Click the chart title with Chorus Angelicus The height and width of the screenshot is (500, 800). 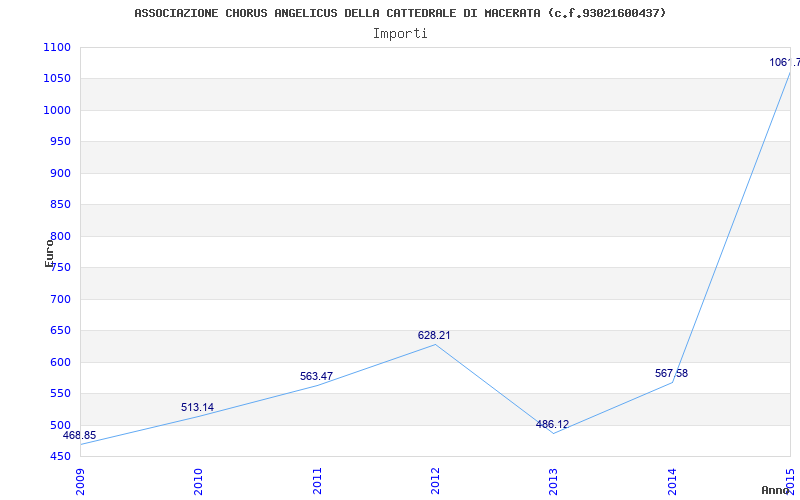tap(401, 13)
